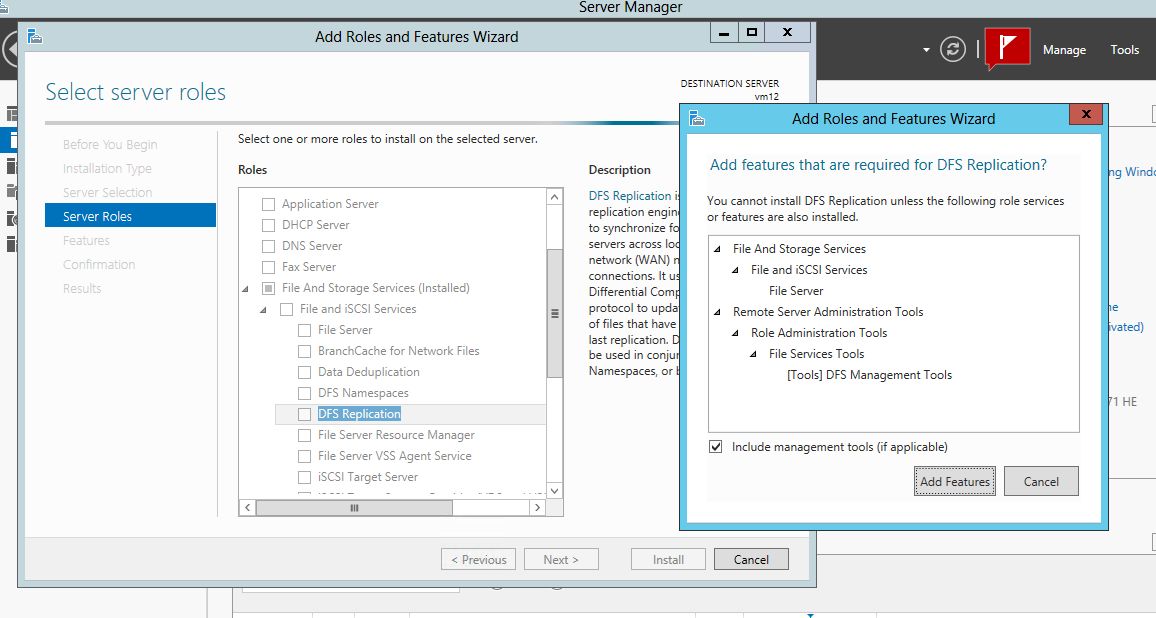This screenshot has width=1156, height=618.
Task: Click the Install button
Action: 668,559
